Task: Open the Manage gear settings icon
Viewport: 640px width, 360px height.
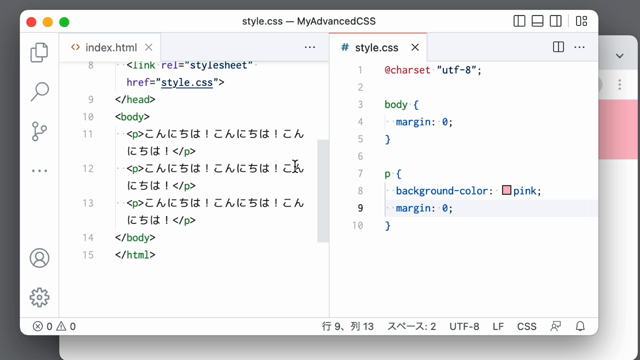Action: click(x=40, y=297)
